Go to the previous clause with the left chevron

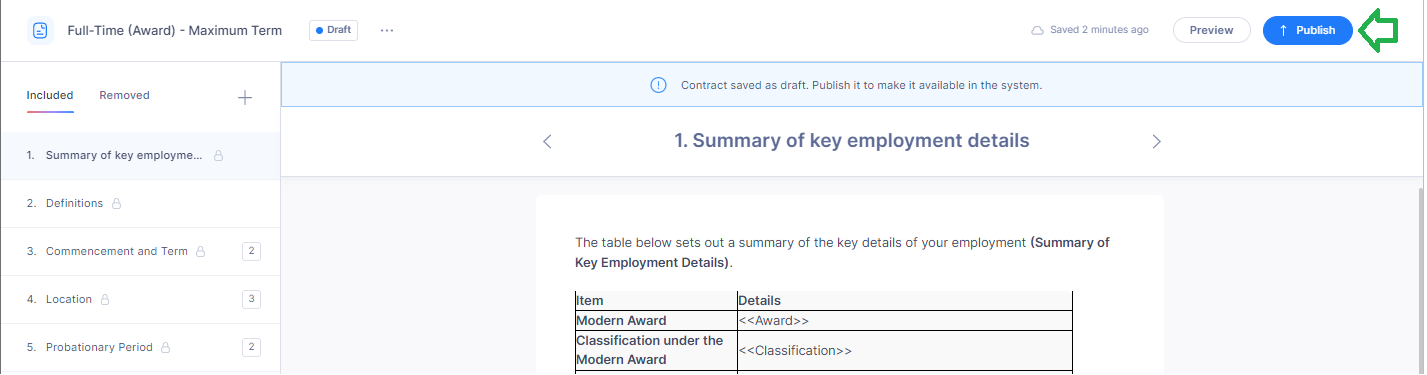click(x=547, y=141)
